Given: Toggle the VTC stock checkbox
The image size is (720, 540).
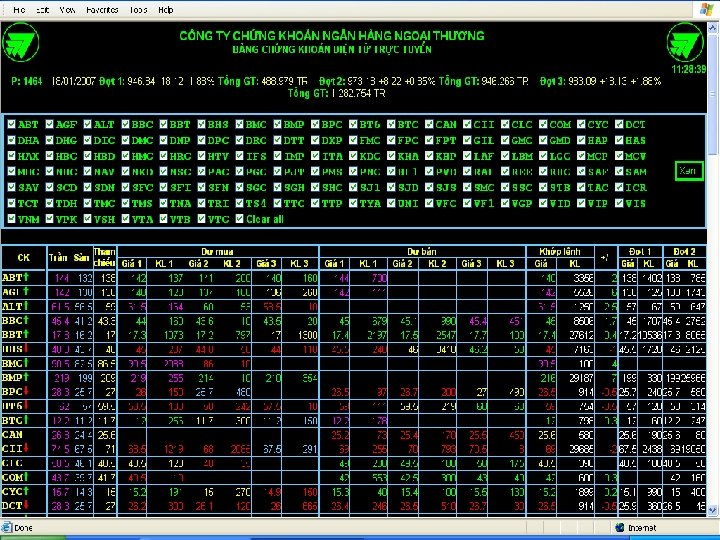Looking at the screenshot, I should [202, 219].
